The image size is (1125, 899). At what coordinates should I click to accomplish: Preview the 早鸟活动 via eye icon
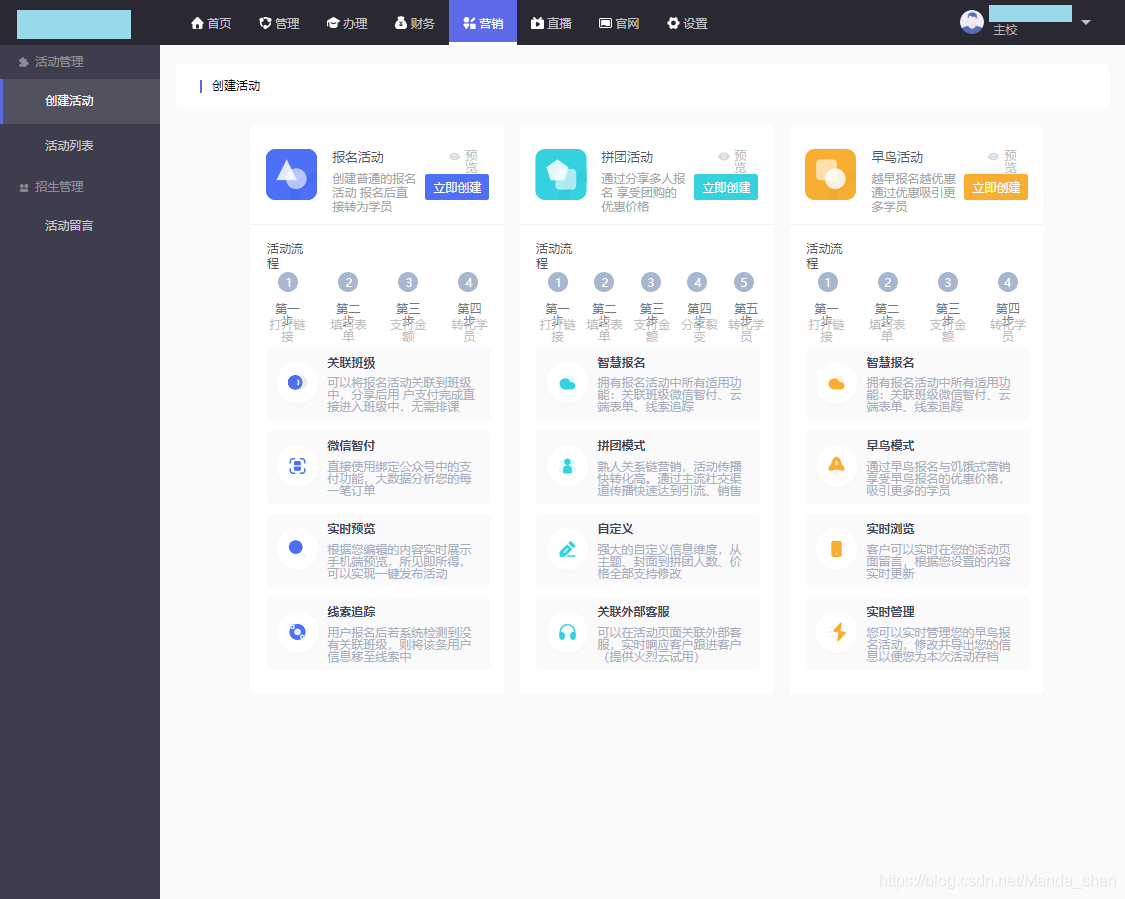pyautogui.click(x=993, y=156)
